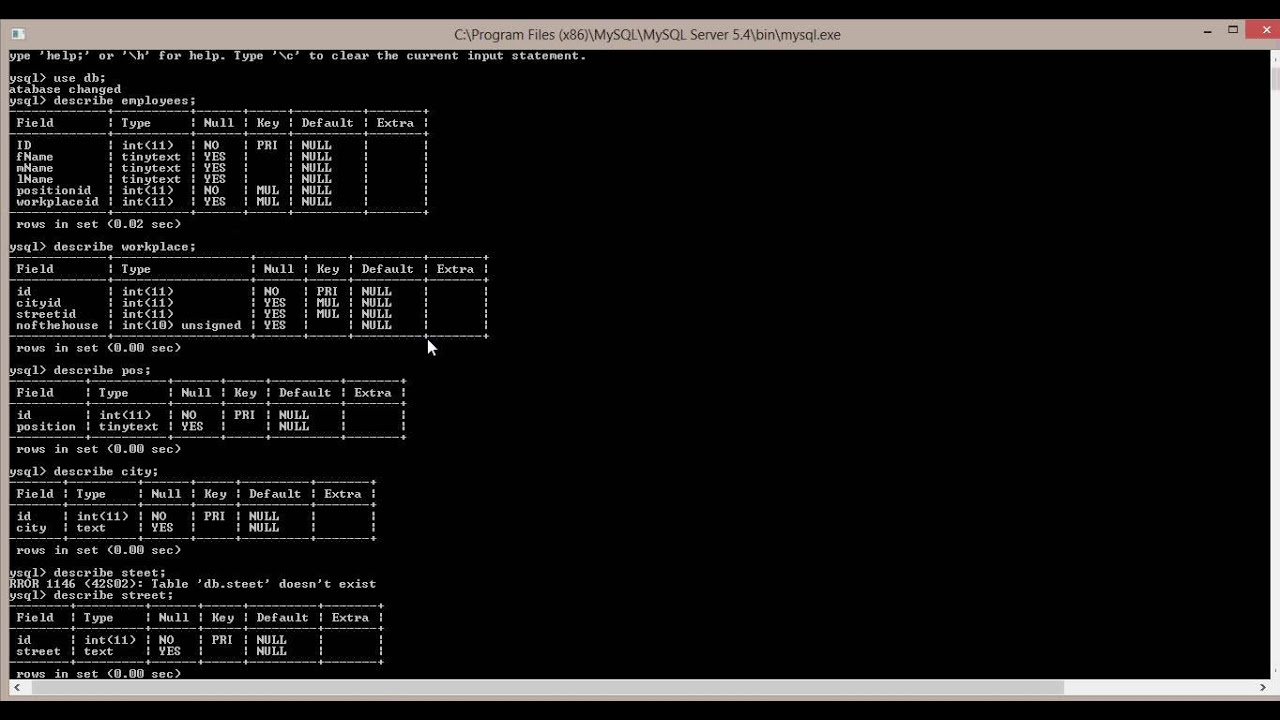
Task: Minimize the mysql.exe console window
Action: click(1208, 33)
